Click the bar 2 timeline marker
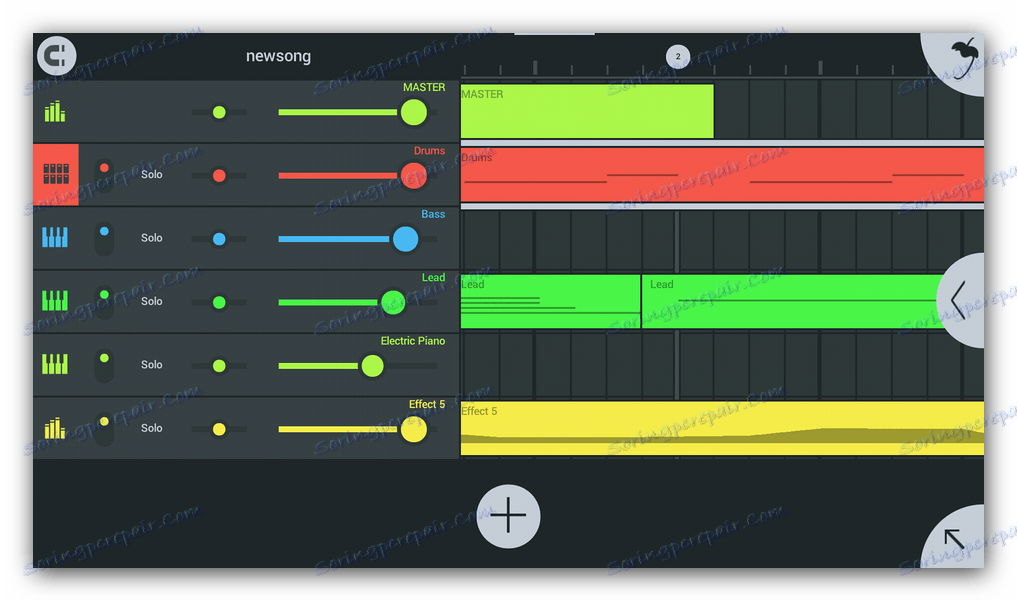Image resolution: width=1017 pixels, height=601 pixels. pyautogui.click(x=678, y=56)
